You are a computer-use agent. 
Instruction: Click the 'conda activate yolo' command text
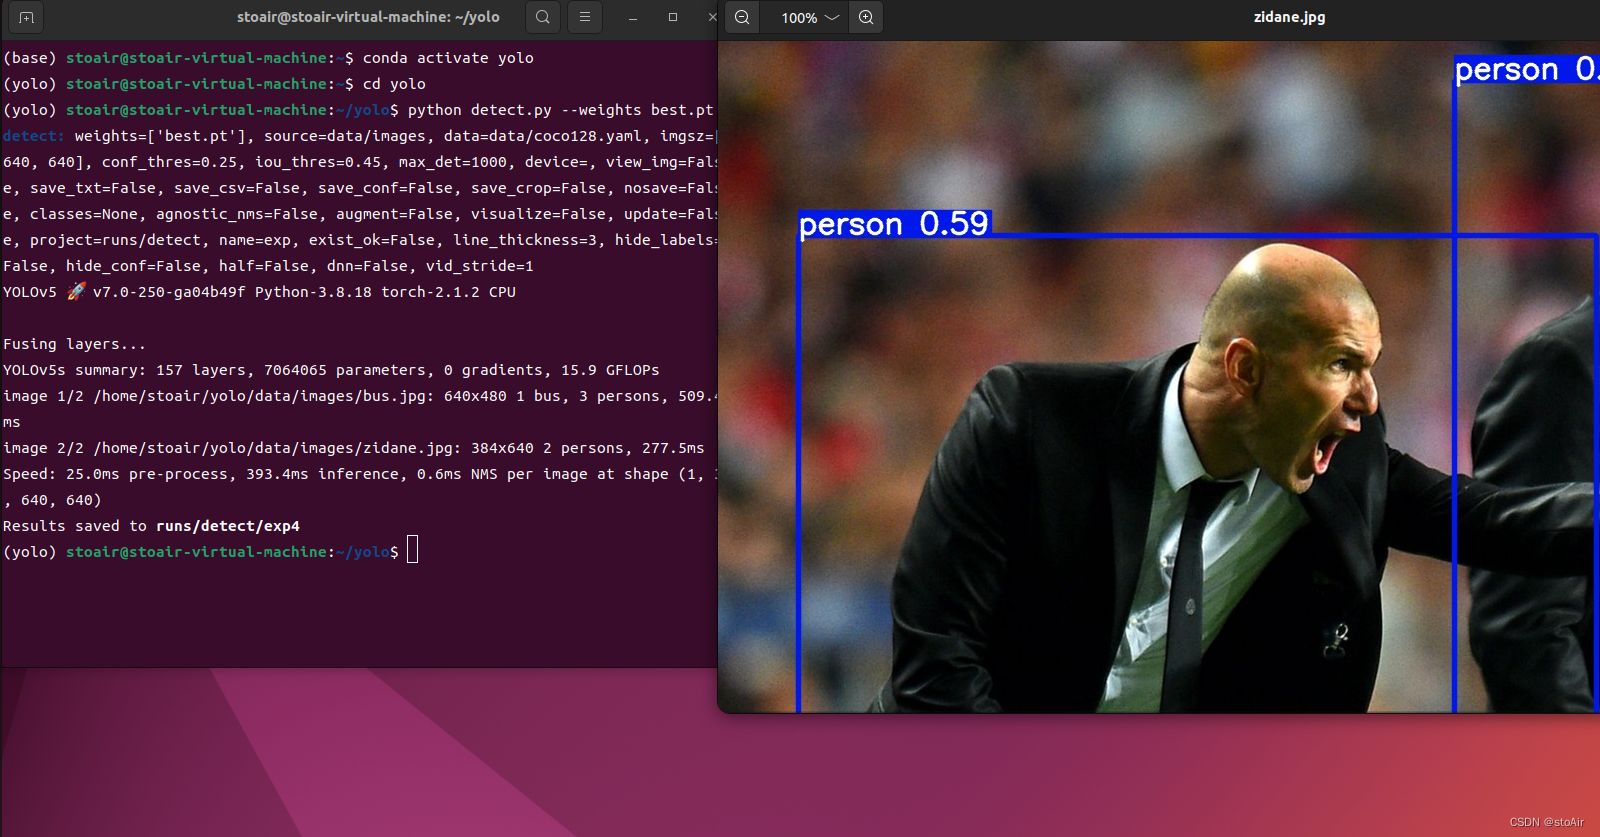point(448,58)
